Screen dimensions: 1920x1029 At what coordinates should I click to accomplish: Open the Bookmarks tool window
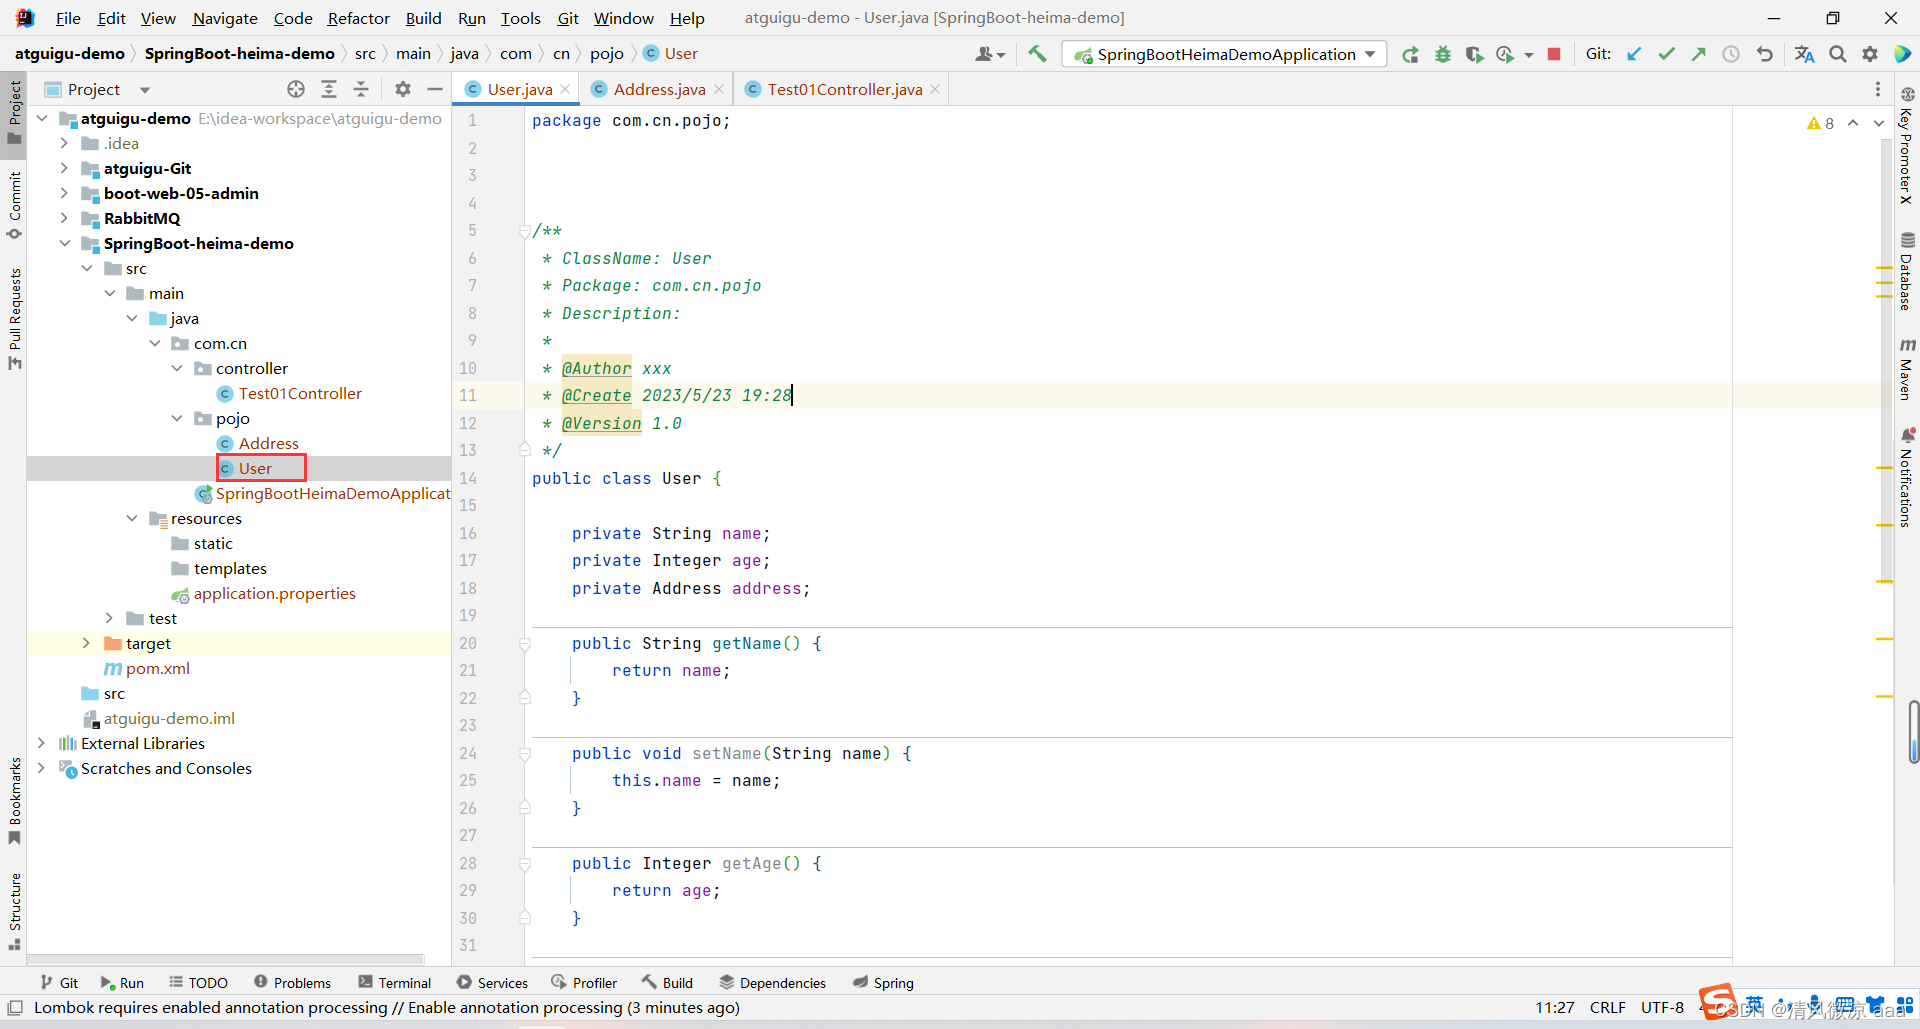(14, 800)
